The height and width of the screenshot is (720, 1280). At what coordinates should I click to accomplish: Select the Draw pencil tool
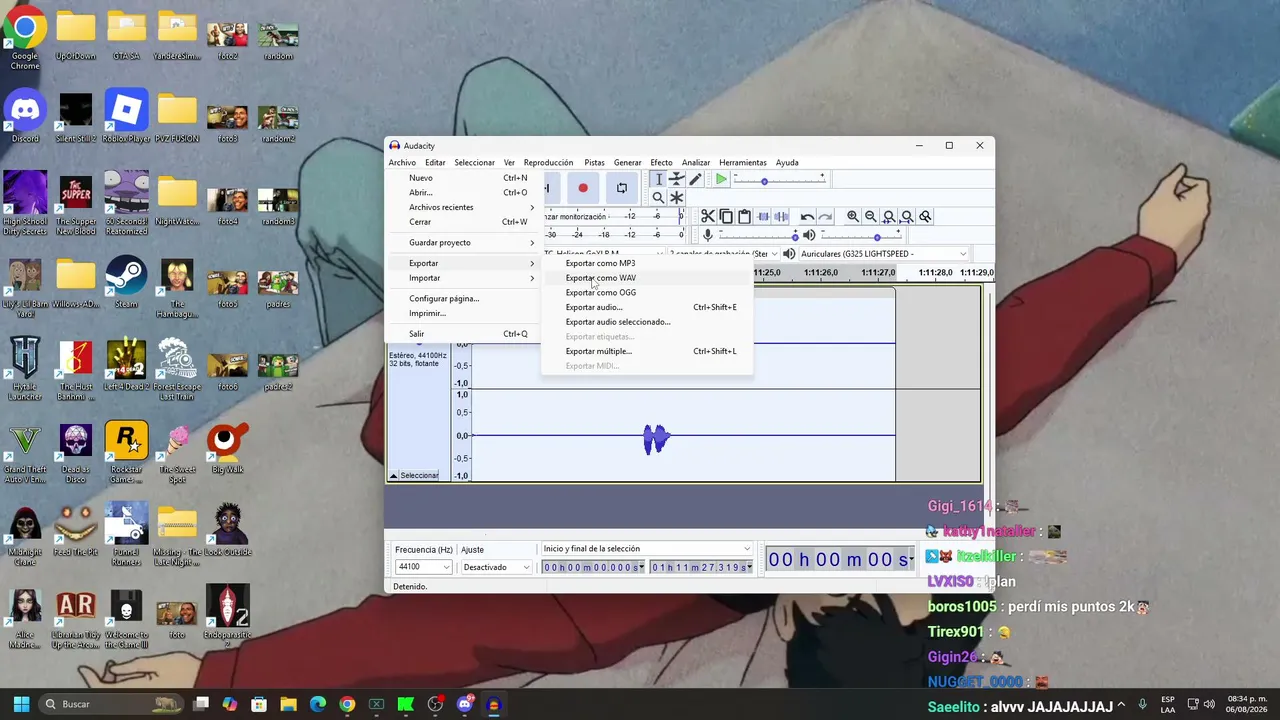pyautogui.click(x=695, y=179)
